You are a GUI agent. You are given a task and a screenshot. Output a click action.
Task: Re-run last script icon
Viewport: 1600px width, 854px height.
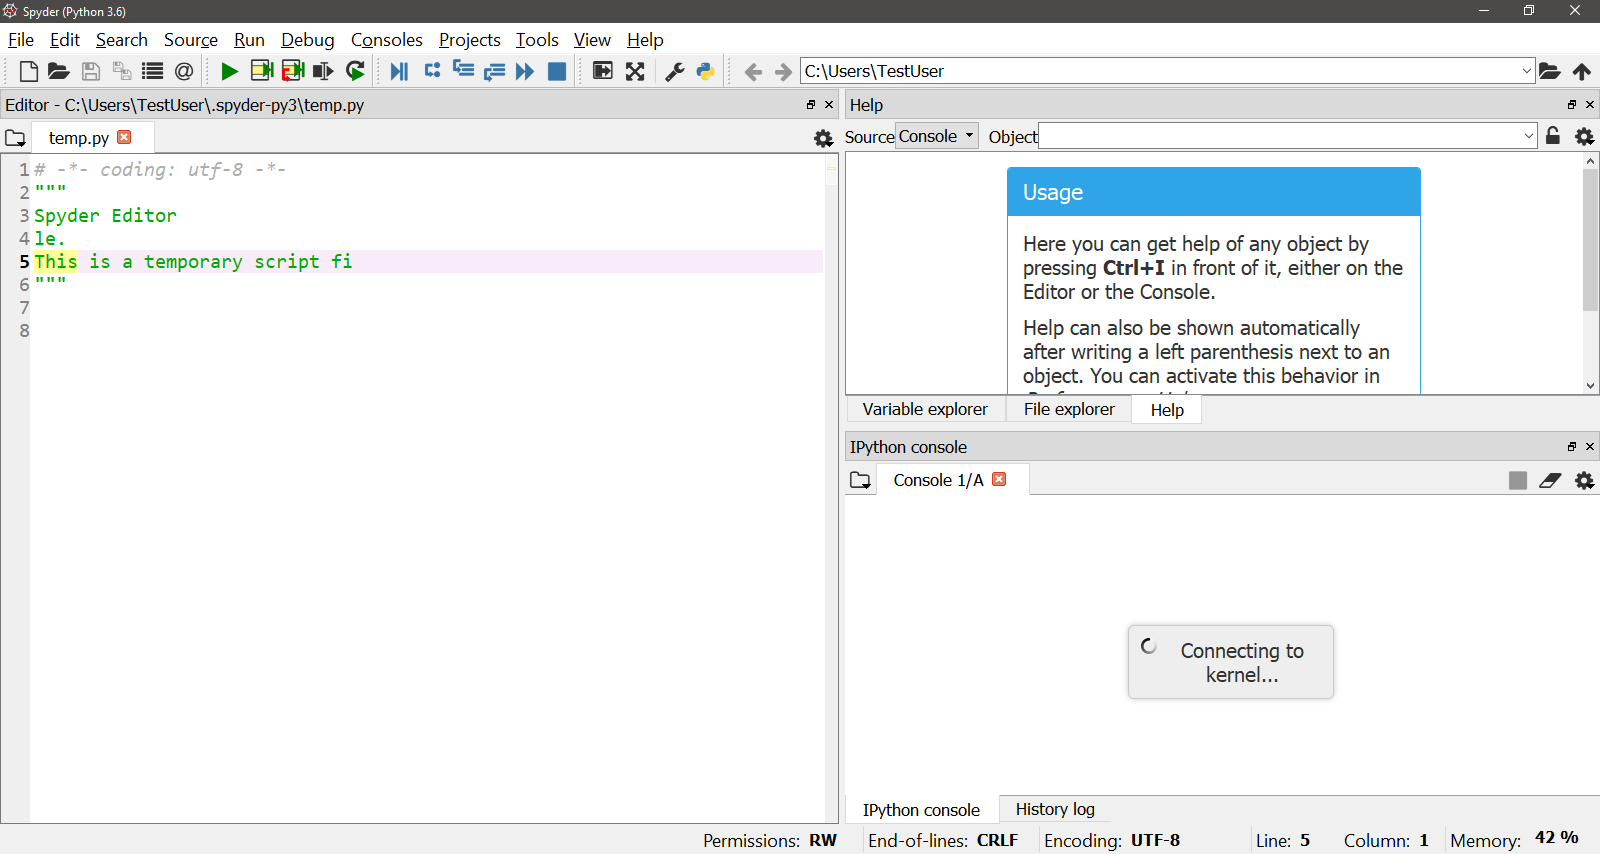(x=355, y=71)
